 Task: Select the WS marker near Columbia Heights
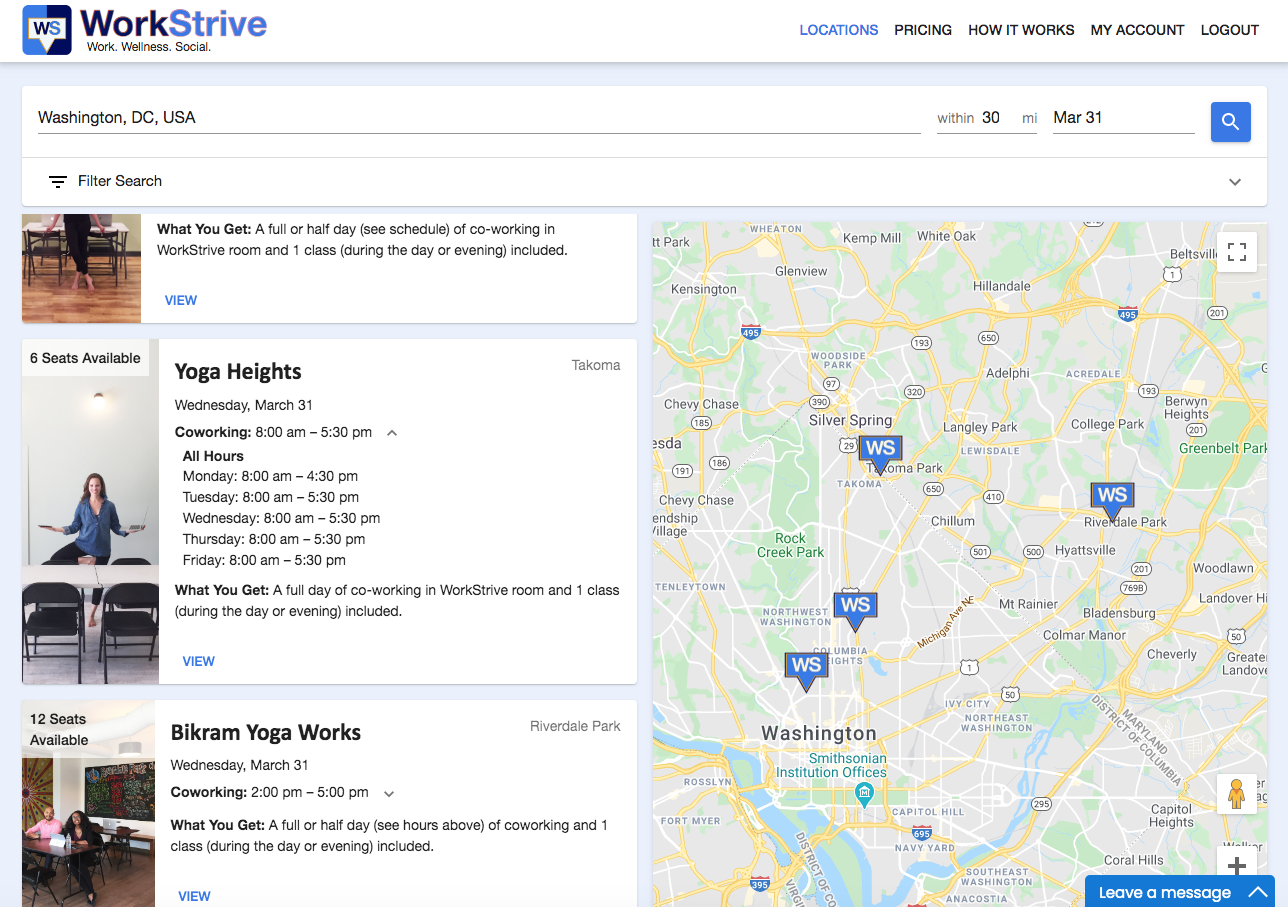[806, 671]
